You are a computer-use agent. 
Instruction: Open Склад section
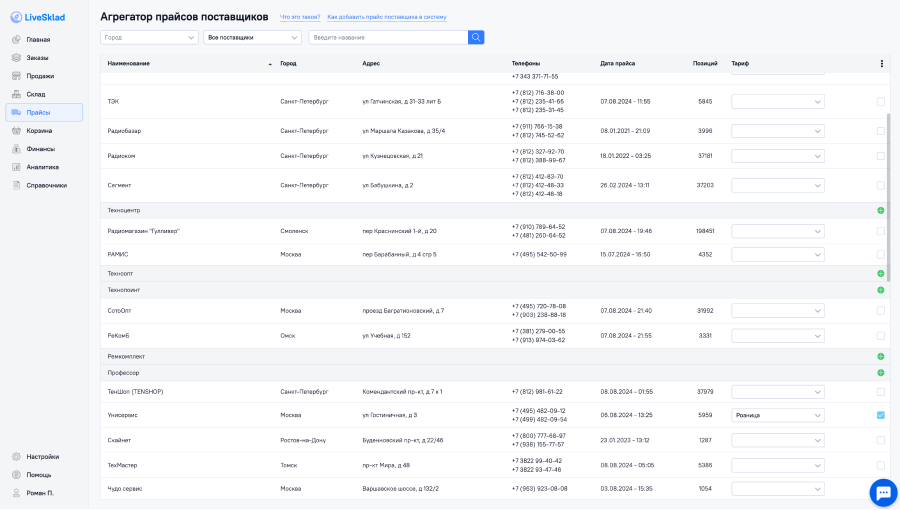click(36, 95)
